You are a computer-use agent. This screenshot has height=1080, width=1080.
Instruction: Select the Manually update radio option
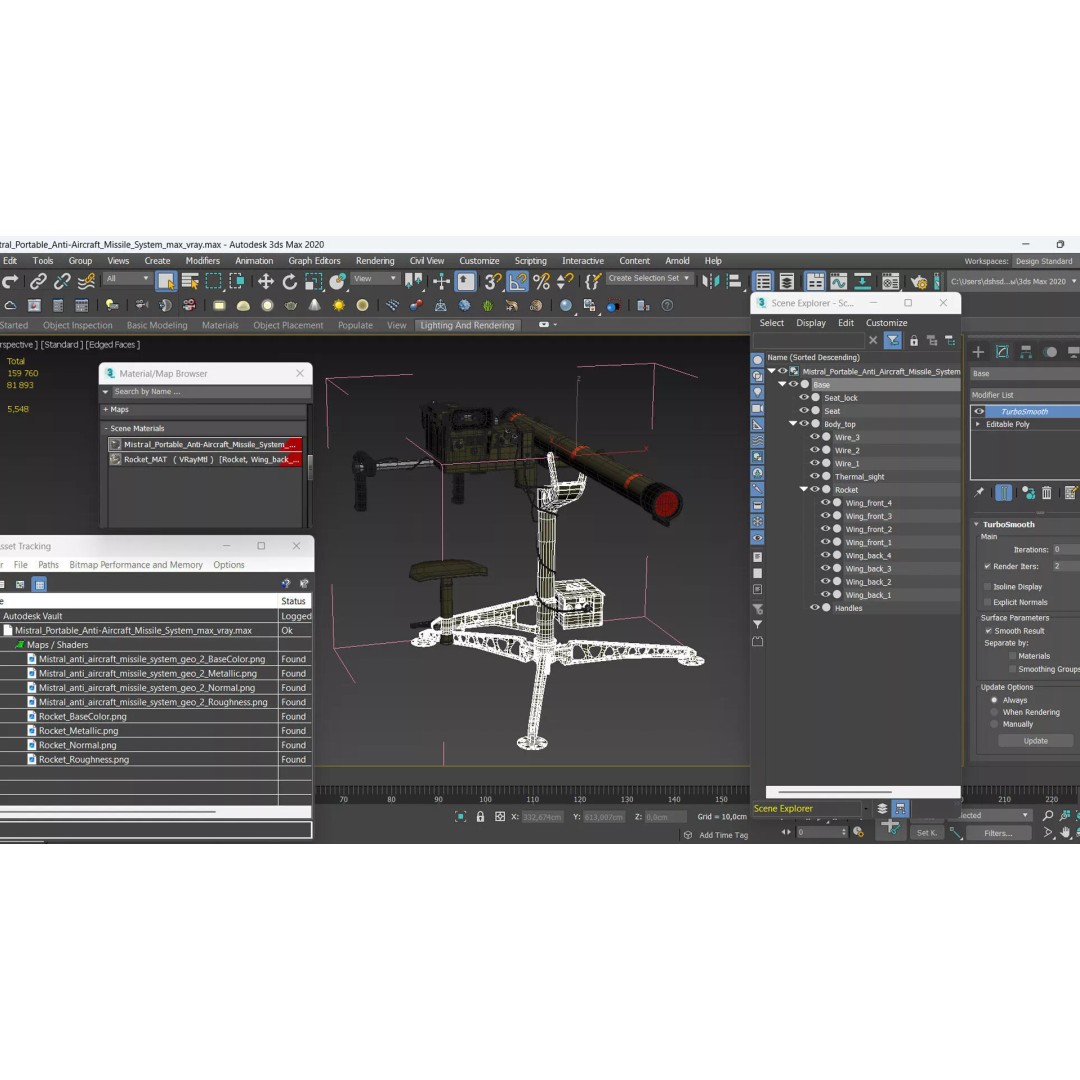click(994, 724)
